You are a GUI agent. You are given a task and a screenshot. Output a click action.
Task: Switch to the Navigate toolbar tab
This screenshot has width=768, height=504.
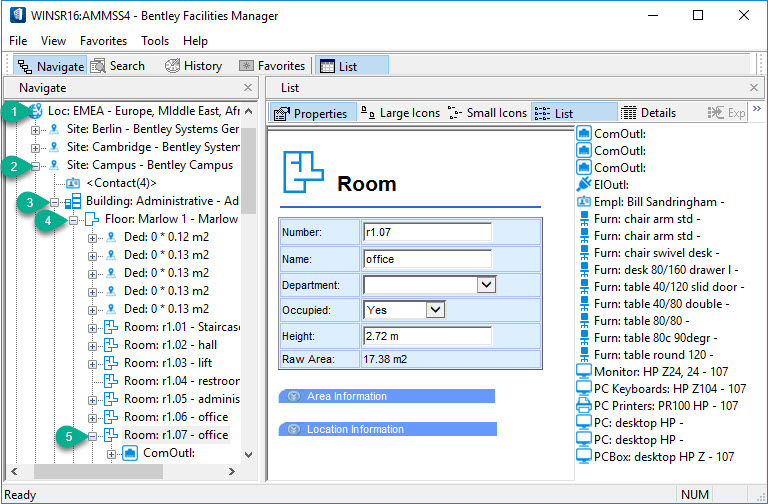pyautogui.click(x=50, y=66)
